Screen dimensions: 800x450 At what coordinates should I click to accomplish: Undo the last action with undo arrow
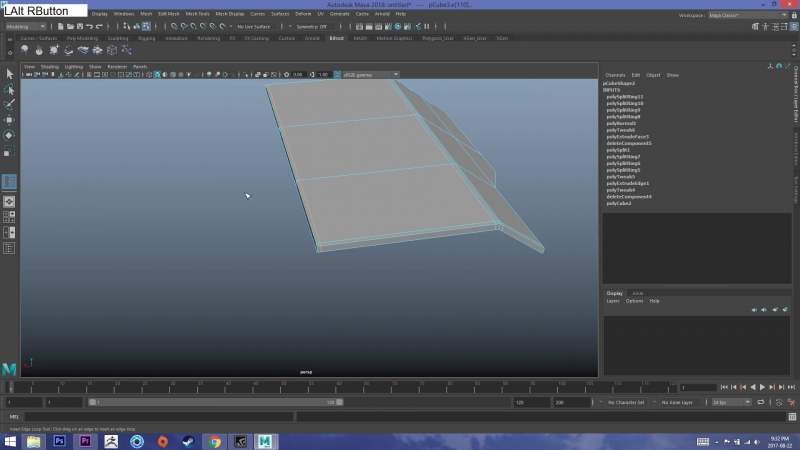pyautogui.click(x=89, y=27)
